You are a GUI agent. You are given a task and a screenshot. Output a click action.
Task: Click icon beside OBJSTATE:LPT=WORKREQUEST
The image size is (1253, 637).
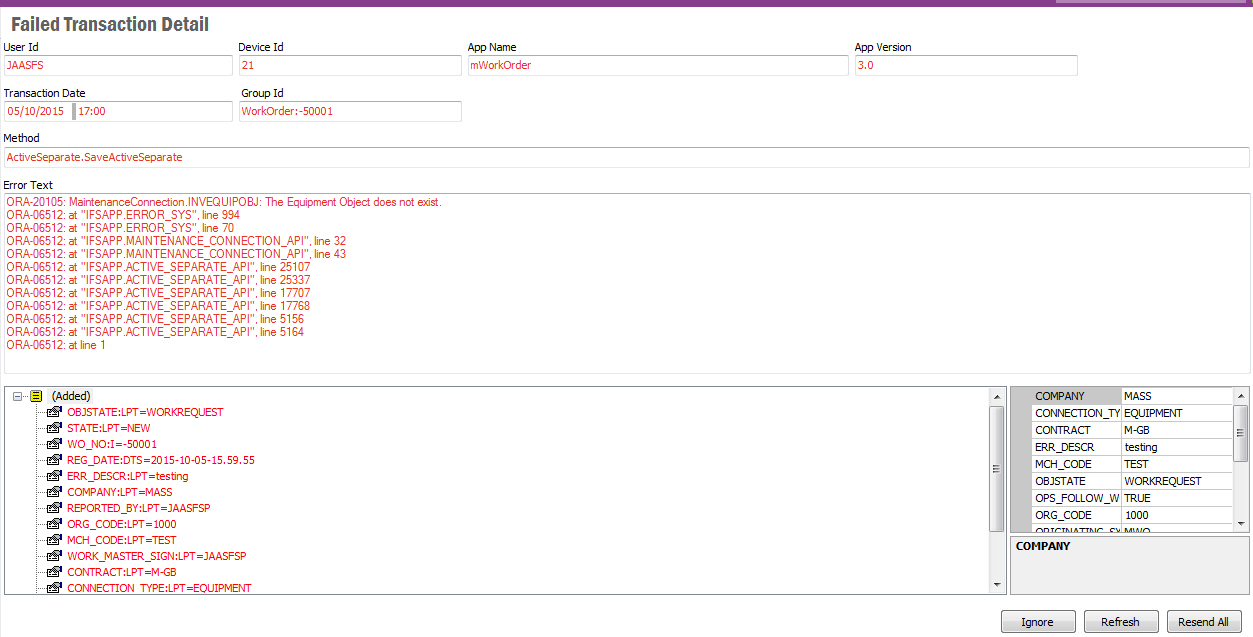55,412
